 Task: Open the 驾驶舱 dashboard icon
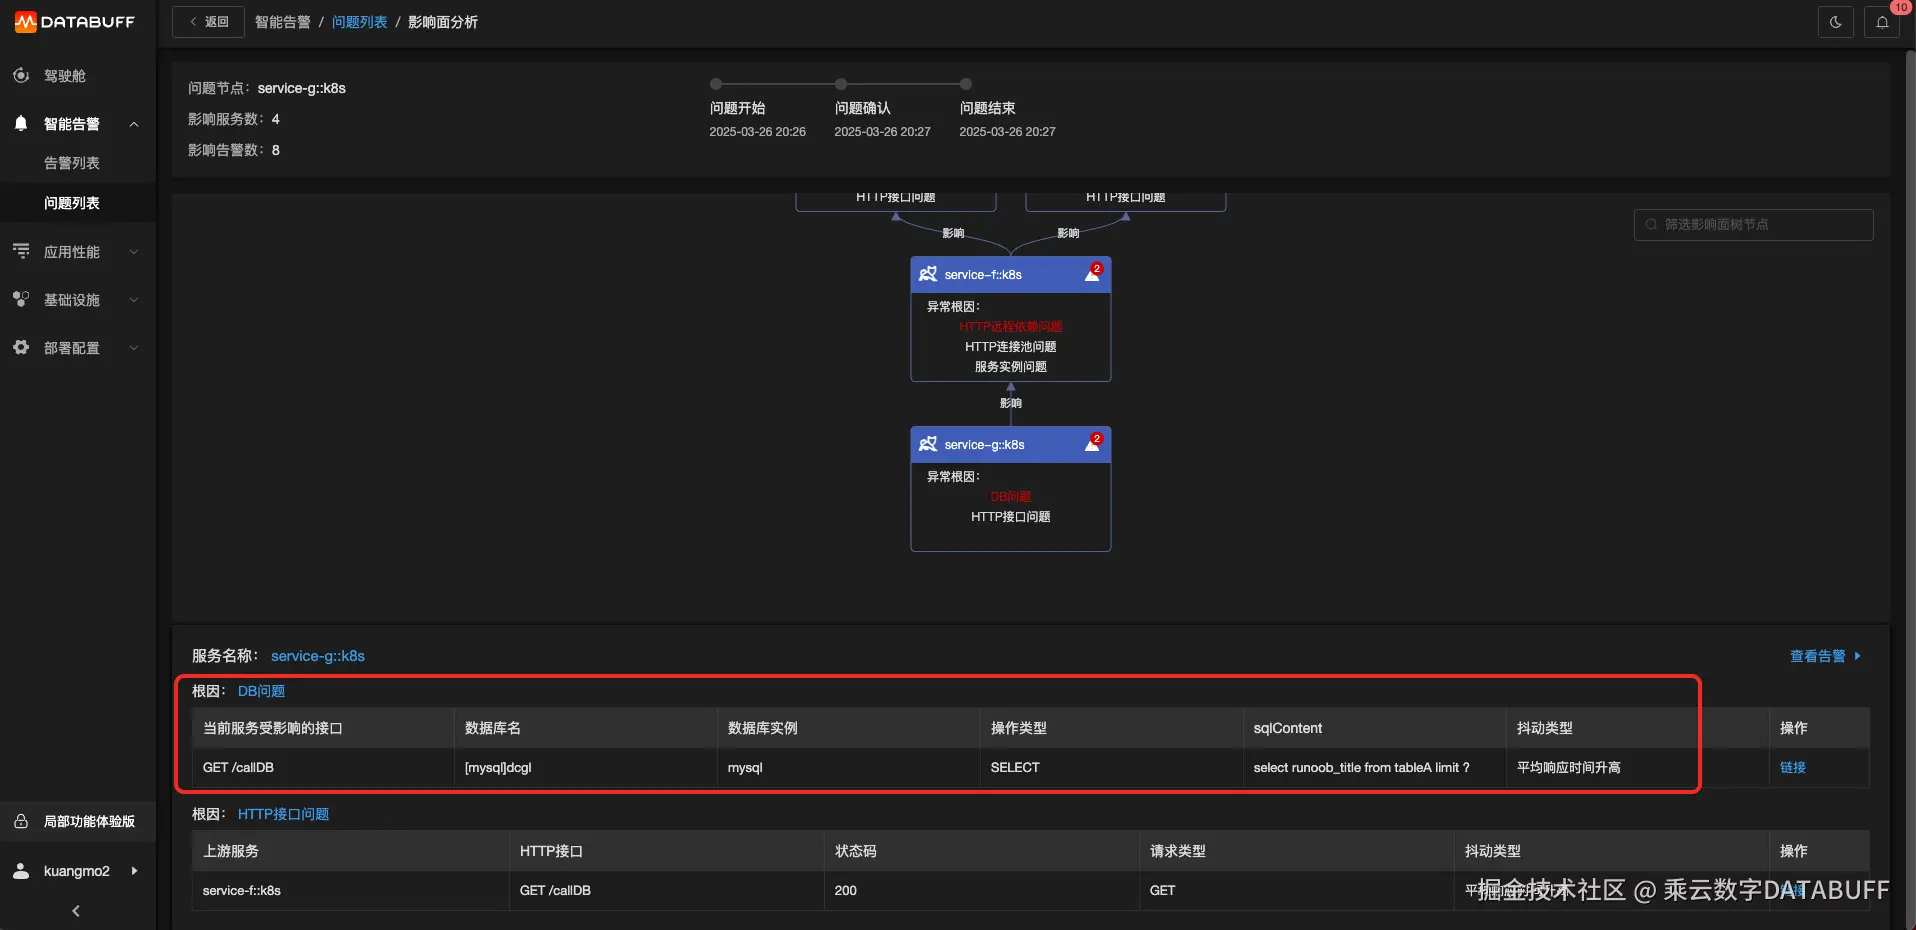tap(21, 75)
